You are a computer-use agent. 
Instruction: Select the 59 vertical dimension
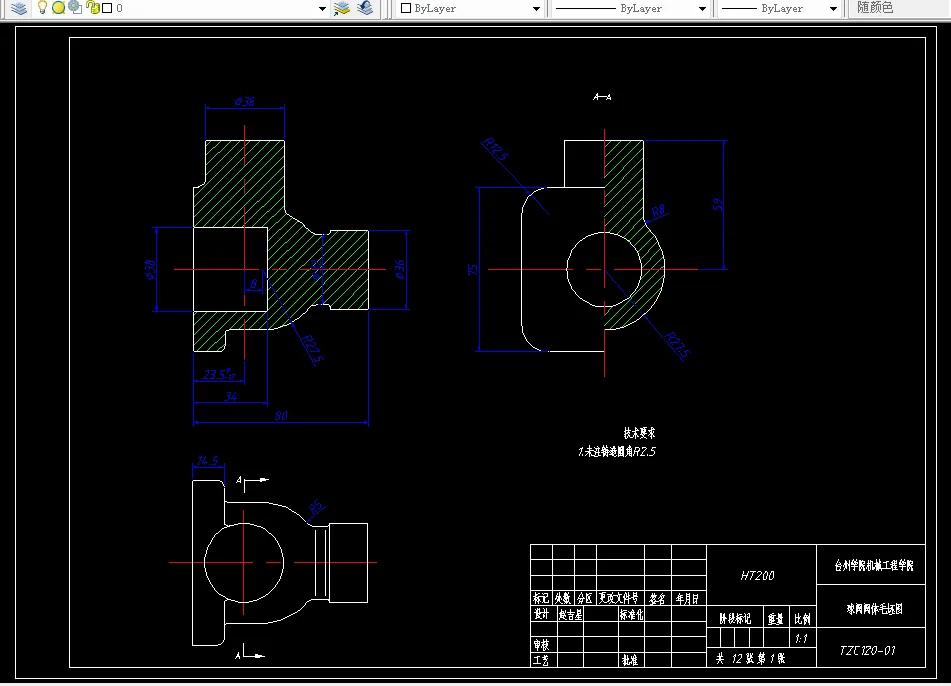pos(718,204)
